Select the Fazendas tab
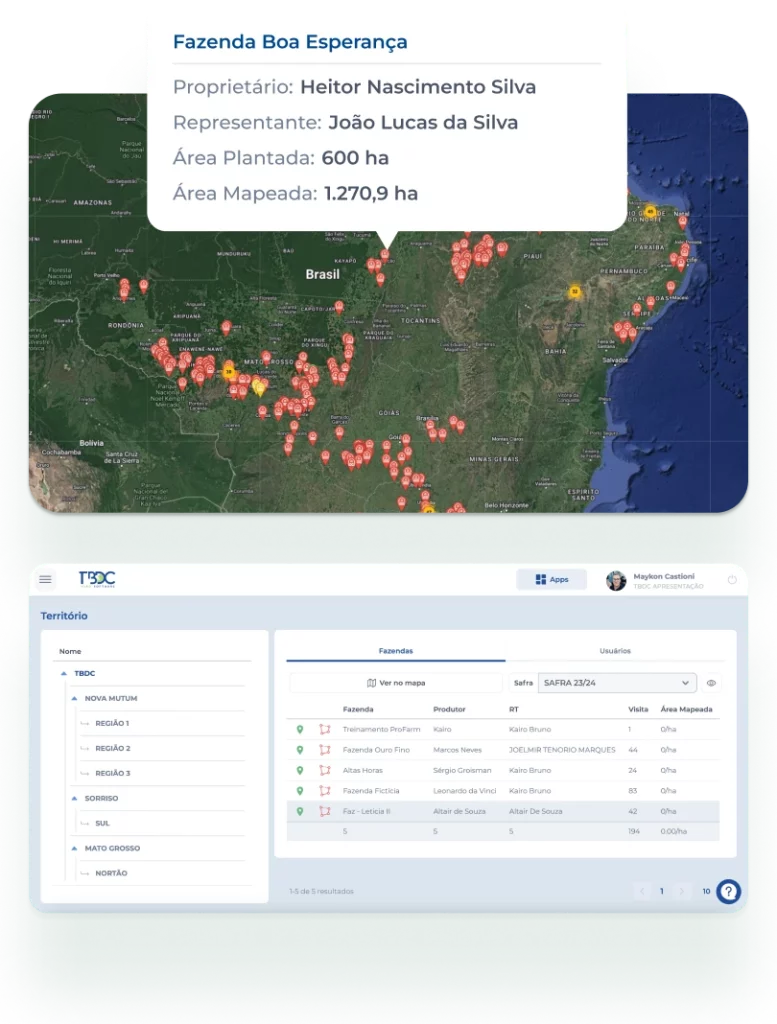 [396, 651]
